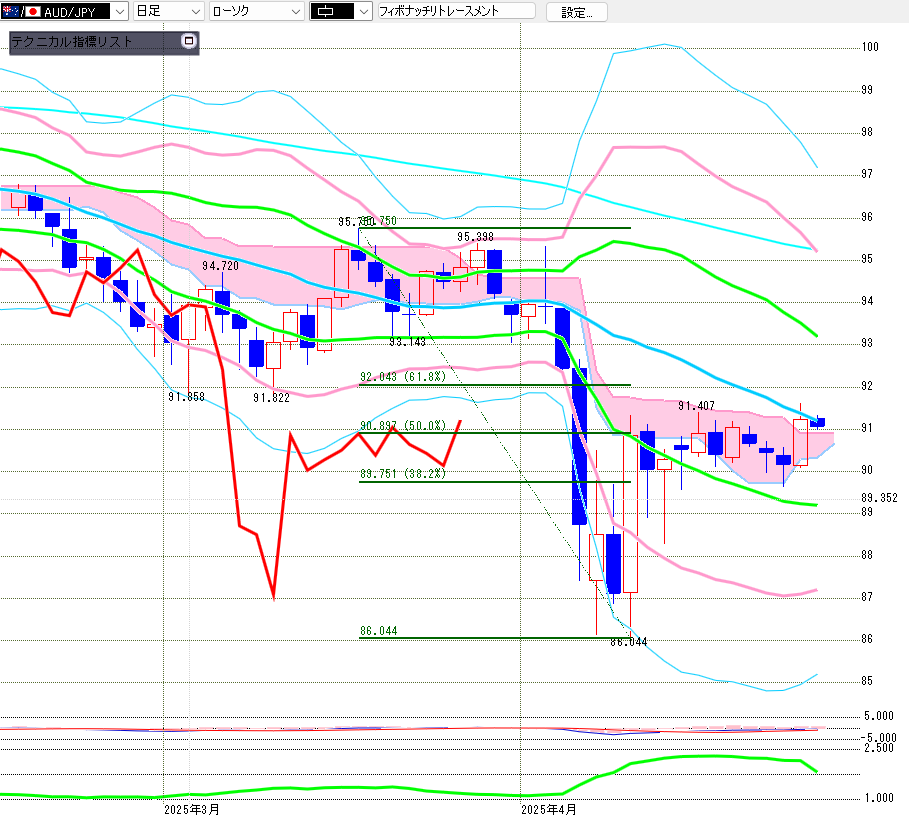Click the 92.043 (61.8%) Fibonacci label
Image resolution: width=909 pixels, height=815 pixels.
pos(403,377)
